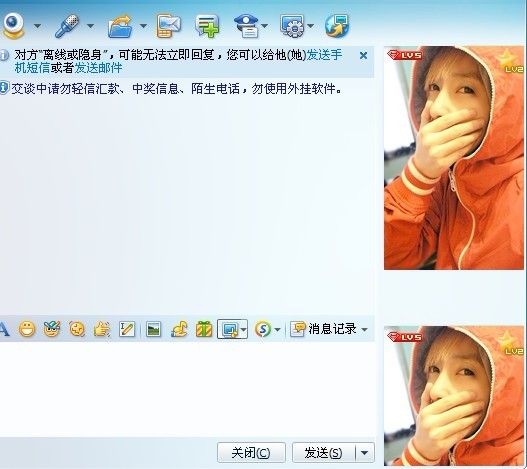
Task: Open the magic emoticon icon
Action: [52, 329]
